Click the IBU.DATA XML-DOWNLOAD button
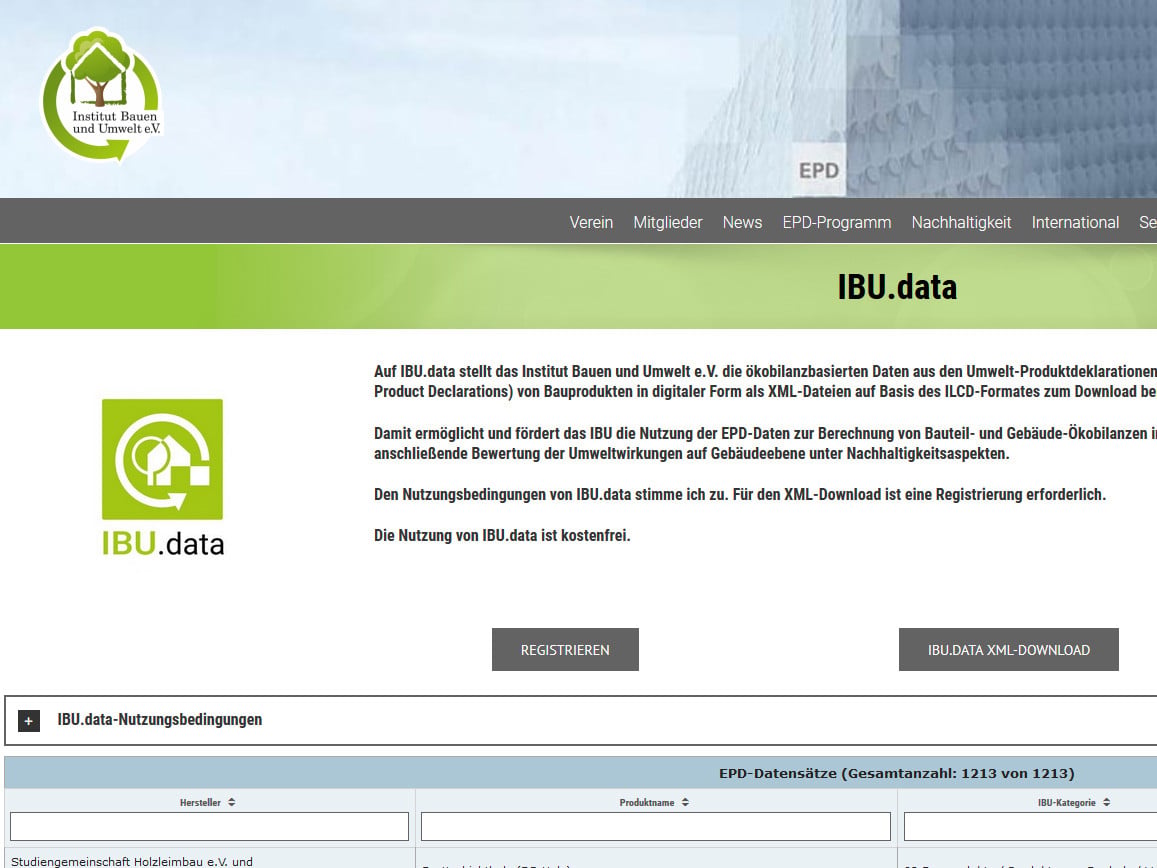The height and width of the screenshot is (868, 1157). 1009,650
